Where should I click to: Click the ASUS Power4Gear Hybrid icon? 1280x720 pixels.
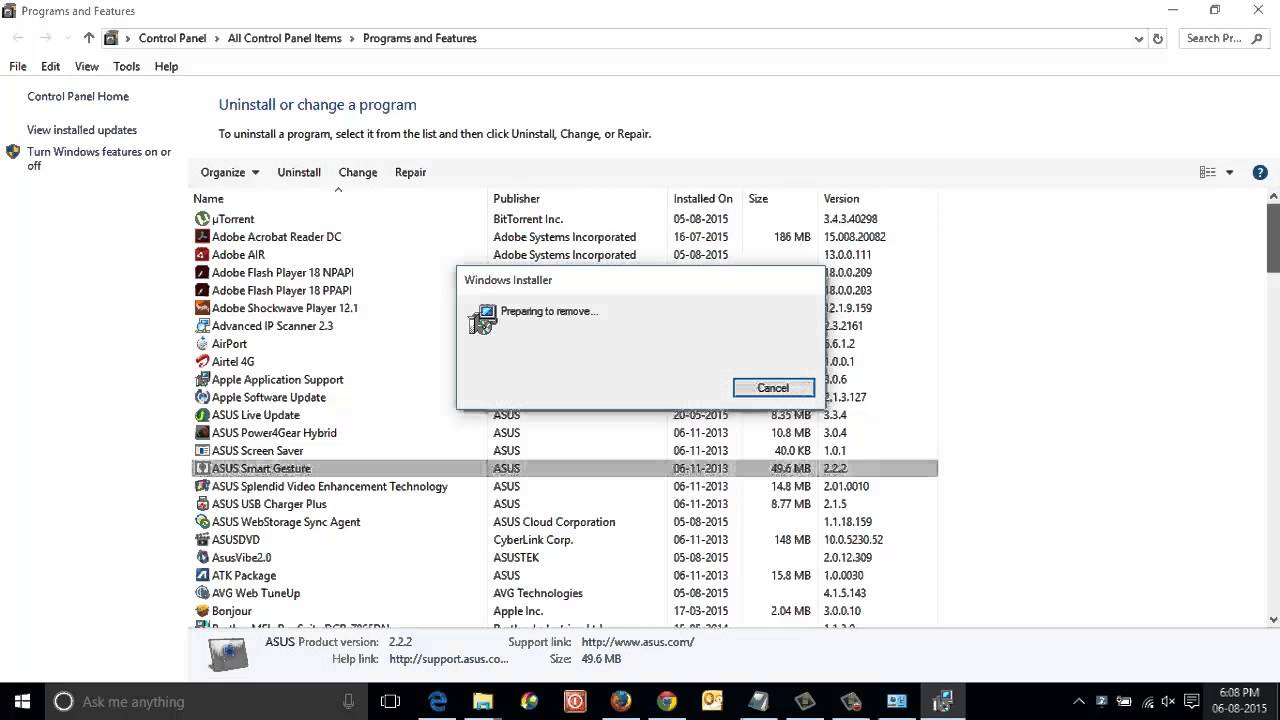coord(202,433)
